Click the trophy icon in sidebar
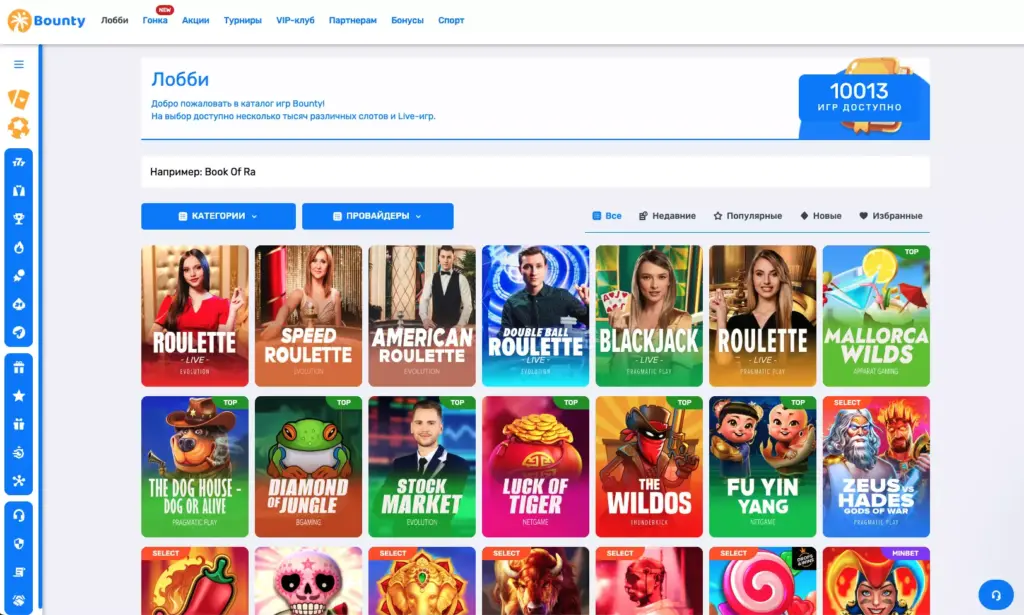 click(x=19, y=219)
